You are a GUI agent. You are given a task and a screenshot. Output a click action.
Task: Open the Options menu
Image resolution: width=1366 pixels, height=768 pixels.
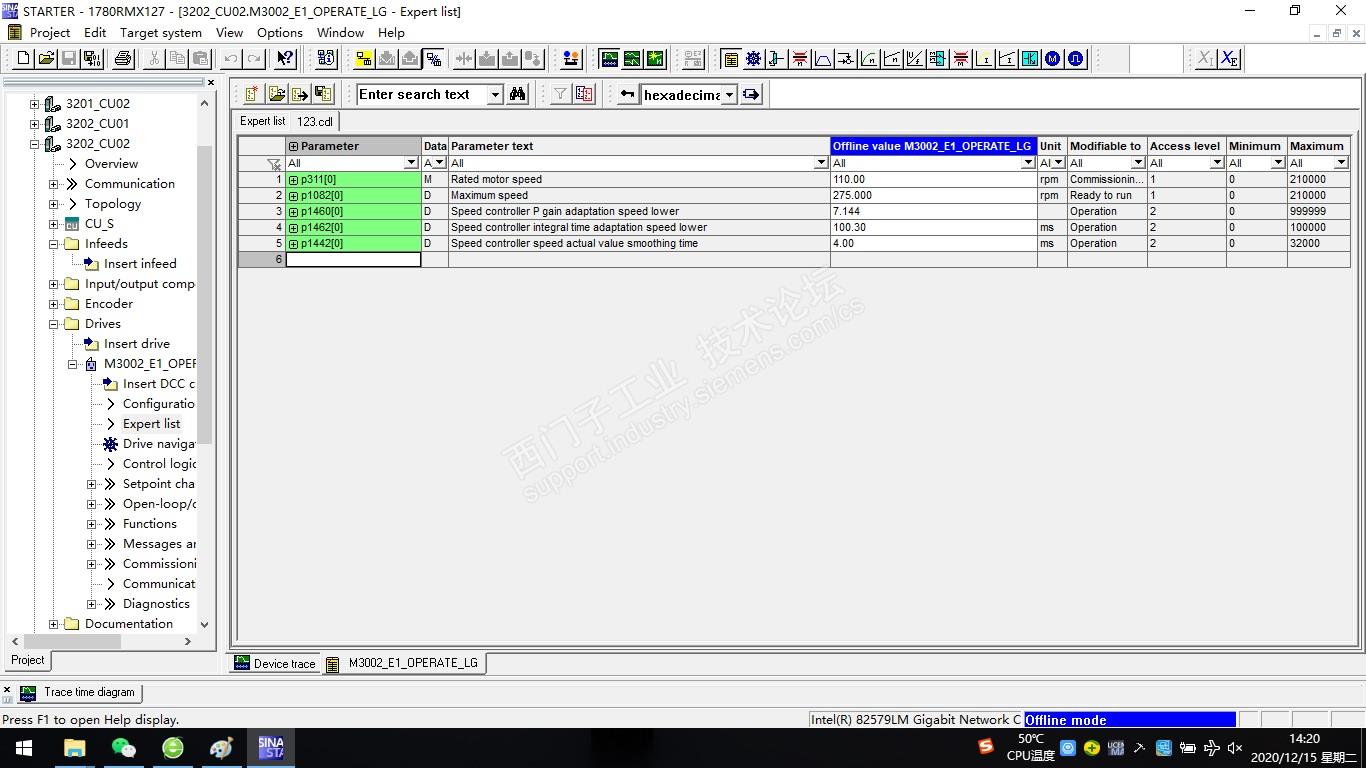tap(280, 32)
